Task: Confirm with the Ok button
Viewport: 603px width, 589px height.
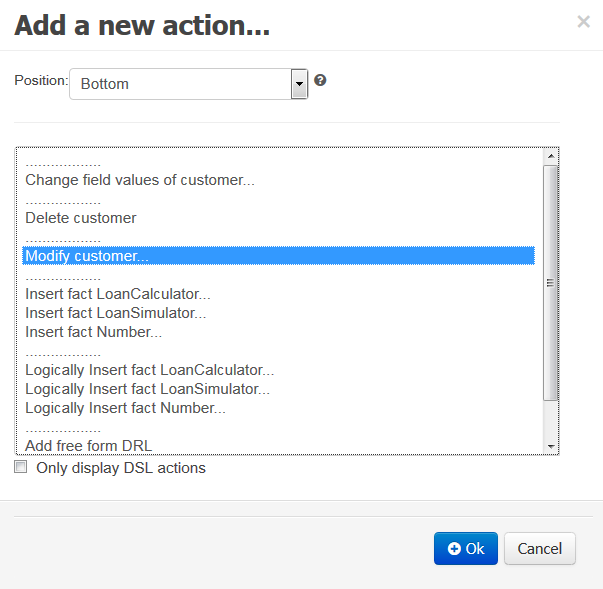Action: click(465, 548)
